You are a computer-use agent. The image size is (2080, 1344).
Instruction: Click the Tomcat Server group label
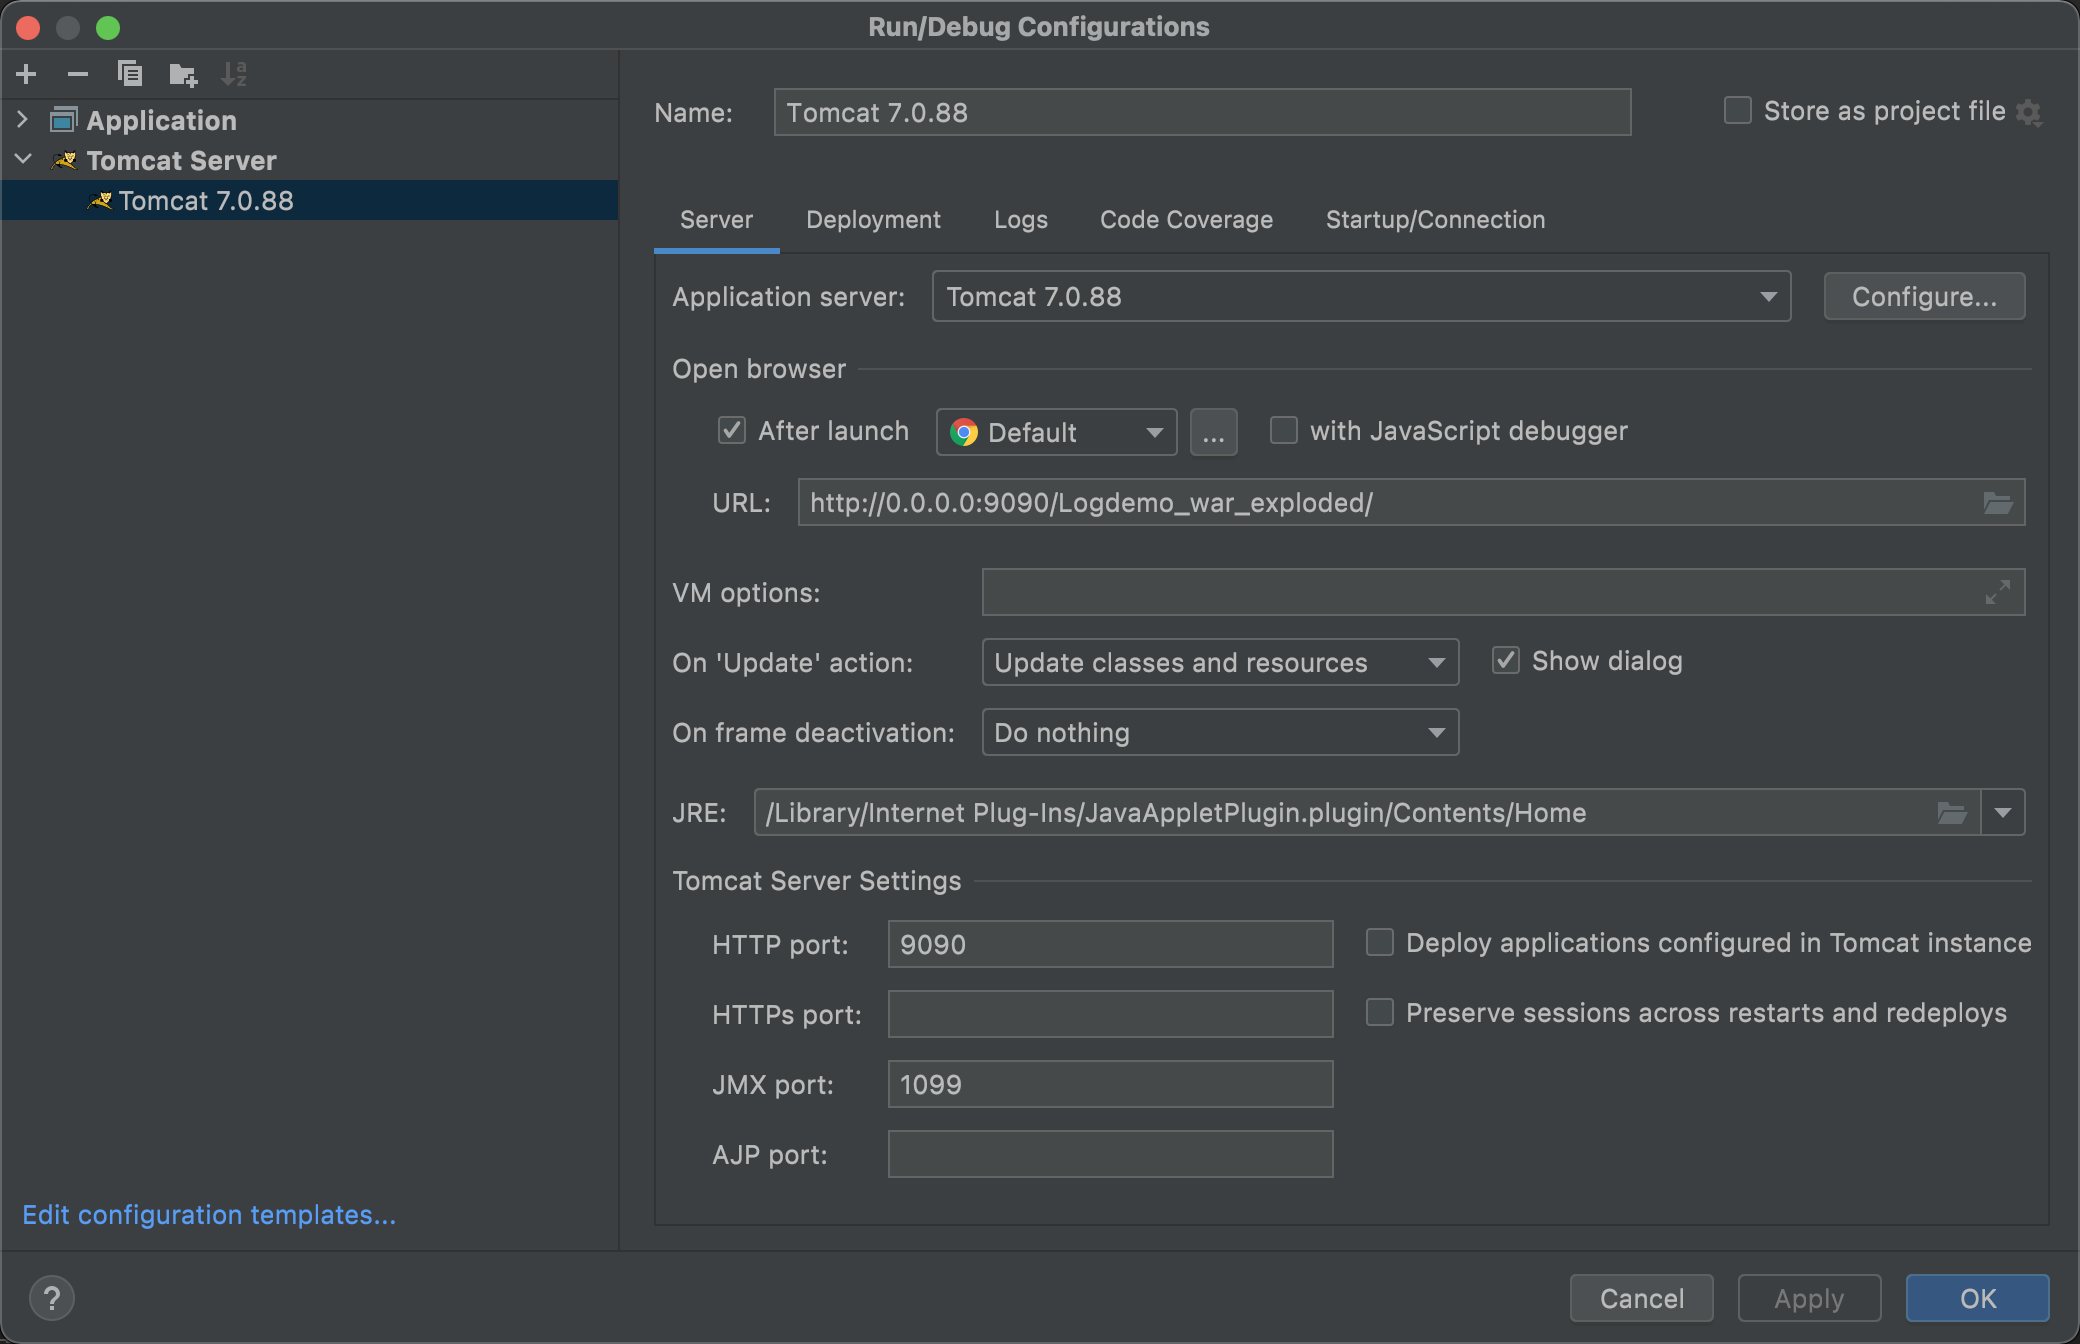(182, 160)
